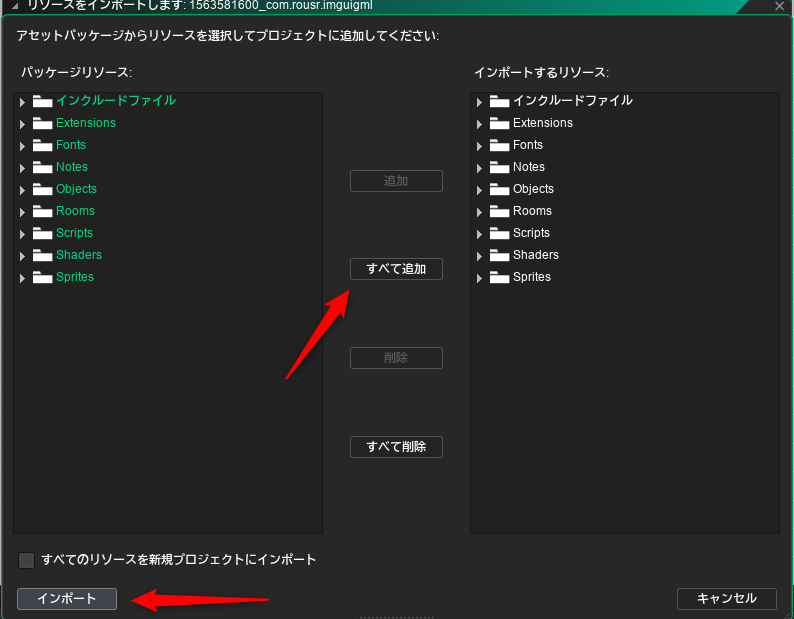Click Shaders folder icon in import list

tap(499, 255)
